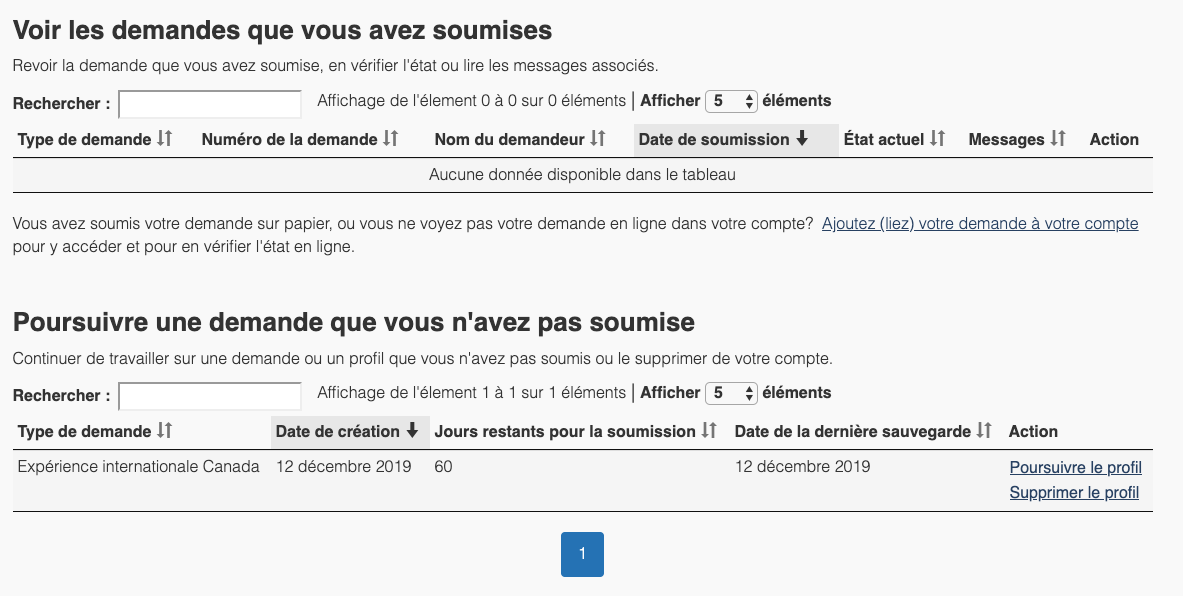1183x596 pixels.
Task: Click sort icon beside Numéro de la demande
Action: (x=391, y=139)
